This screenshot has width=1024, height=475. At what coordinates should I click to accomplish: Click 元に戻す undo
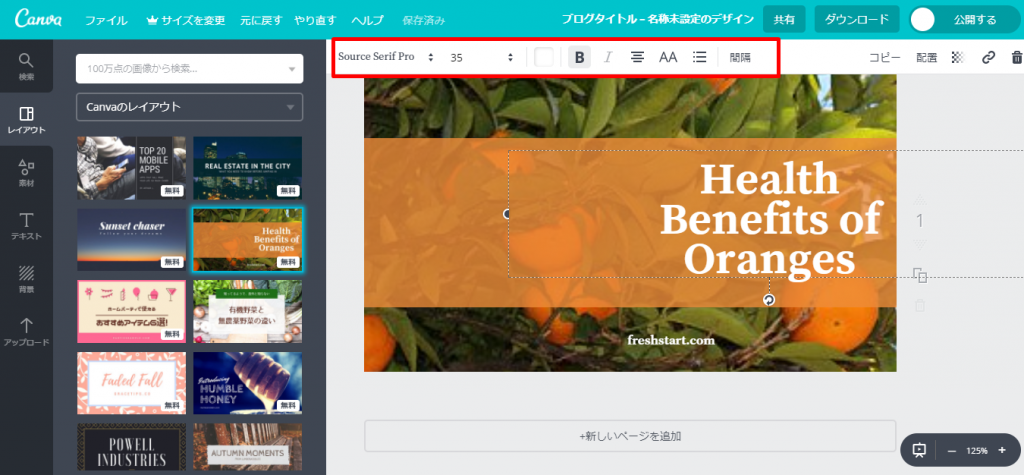tap(261, 20)
